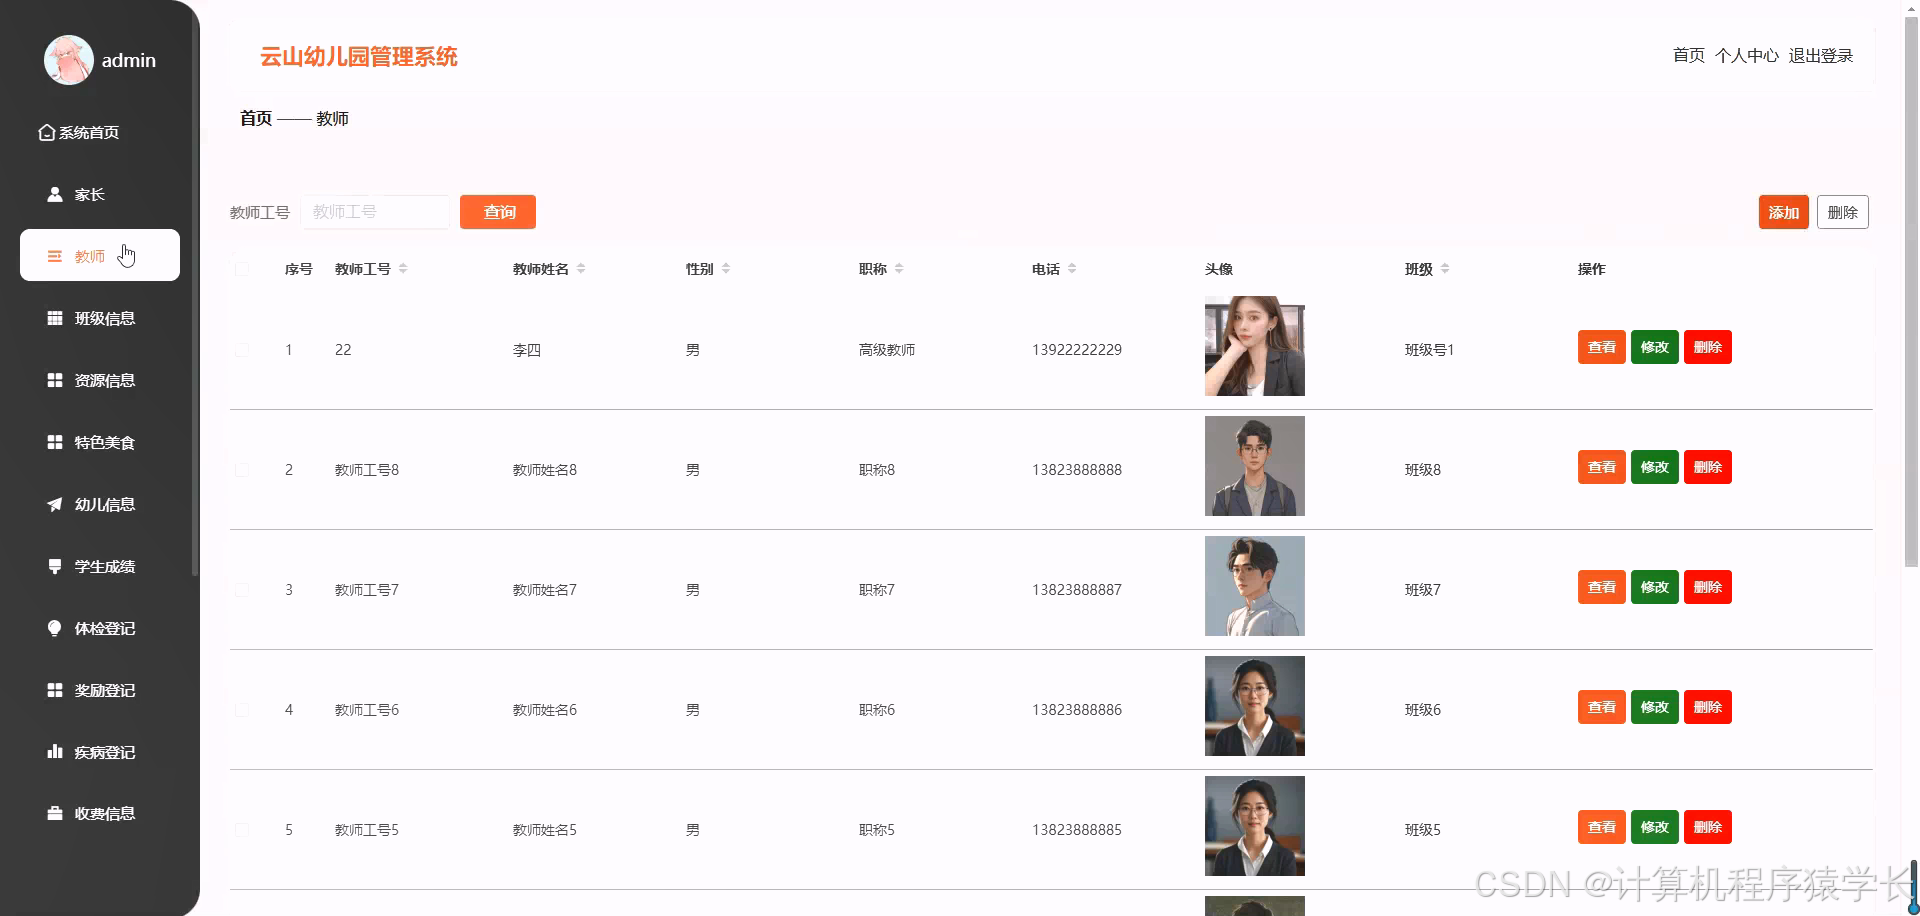
Task: Click 退出登录 to log out
Action: pos(1821,56)
